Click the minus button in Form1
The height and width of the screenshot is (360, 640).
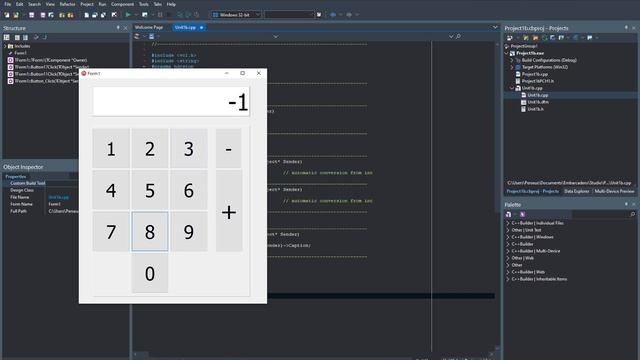pos(229,149)
